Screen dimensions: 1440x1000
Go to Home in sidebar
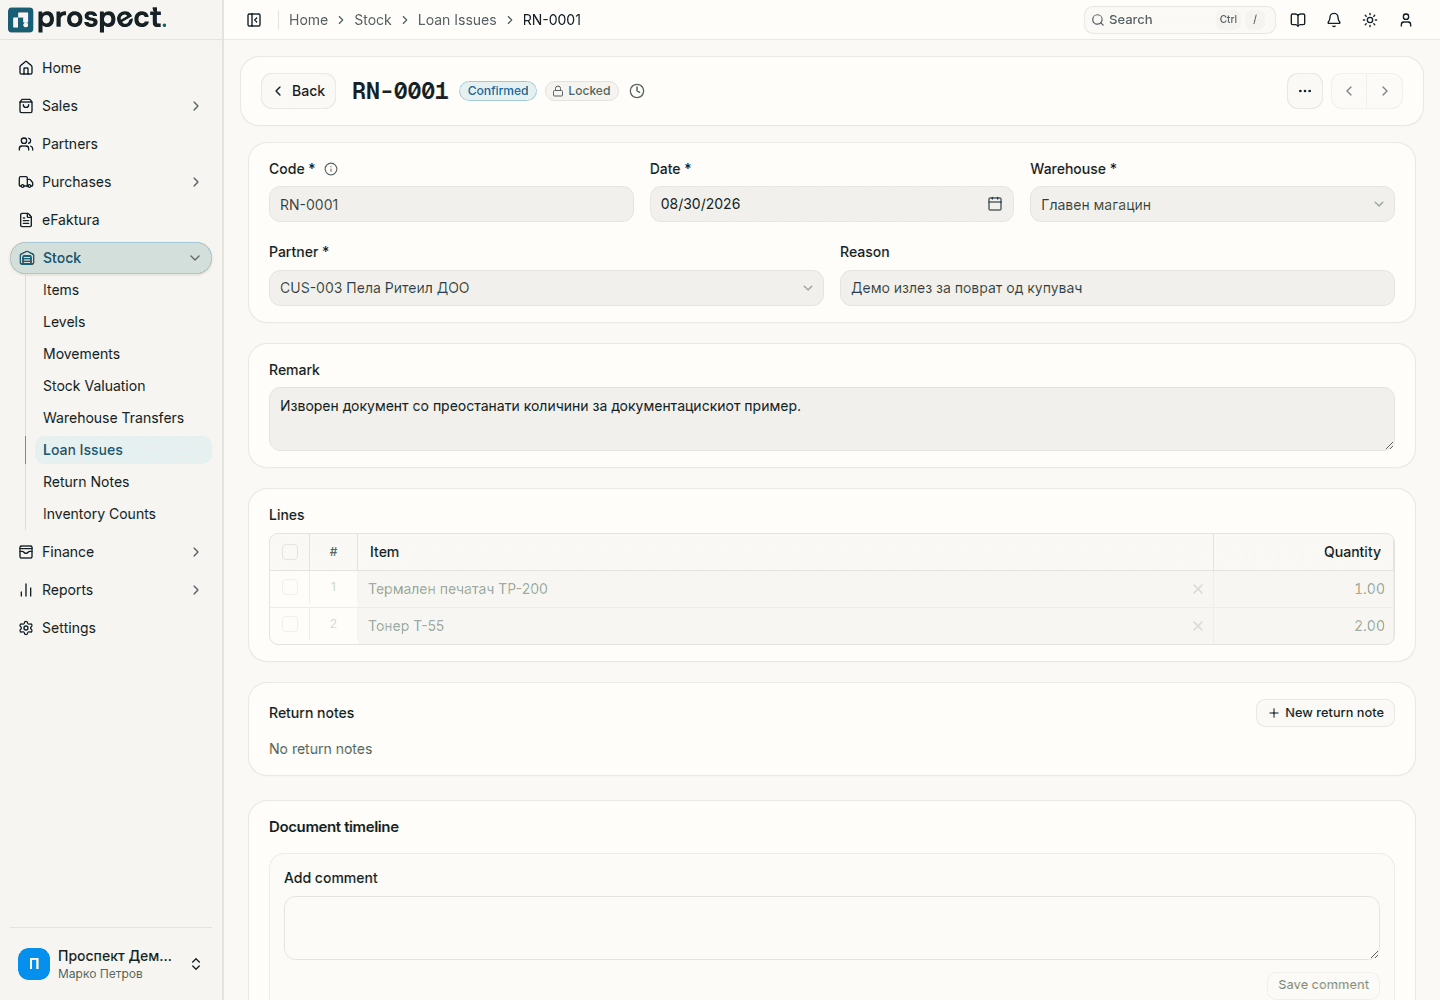click(111, 68)
